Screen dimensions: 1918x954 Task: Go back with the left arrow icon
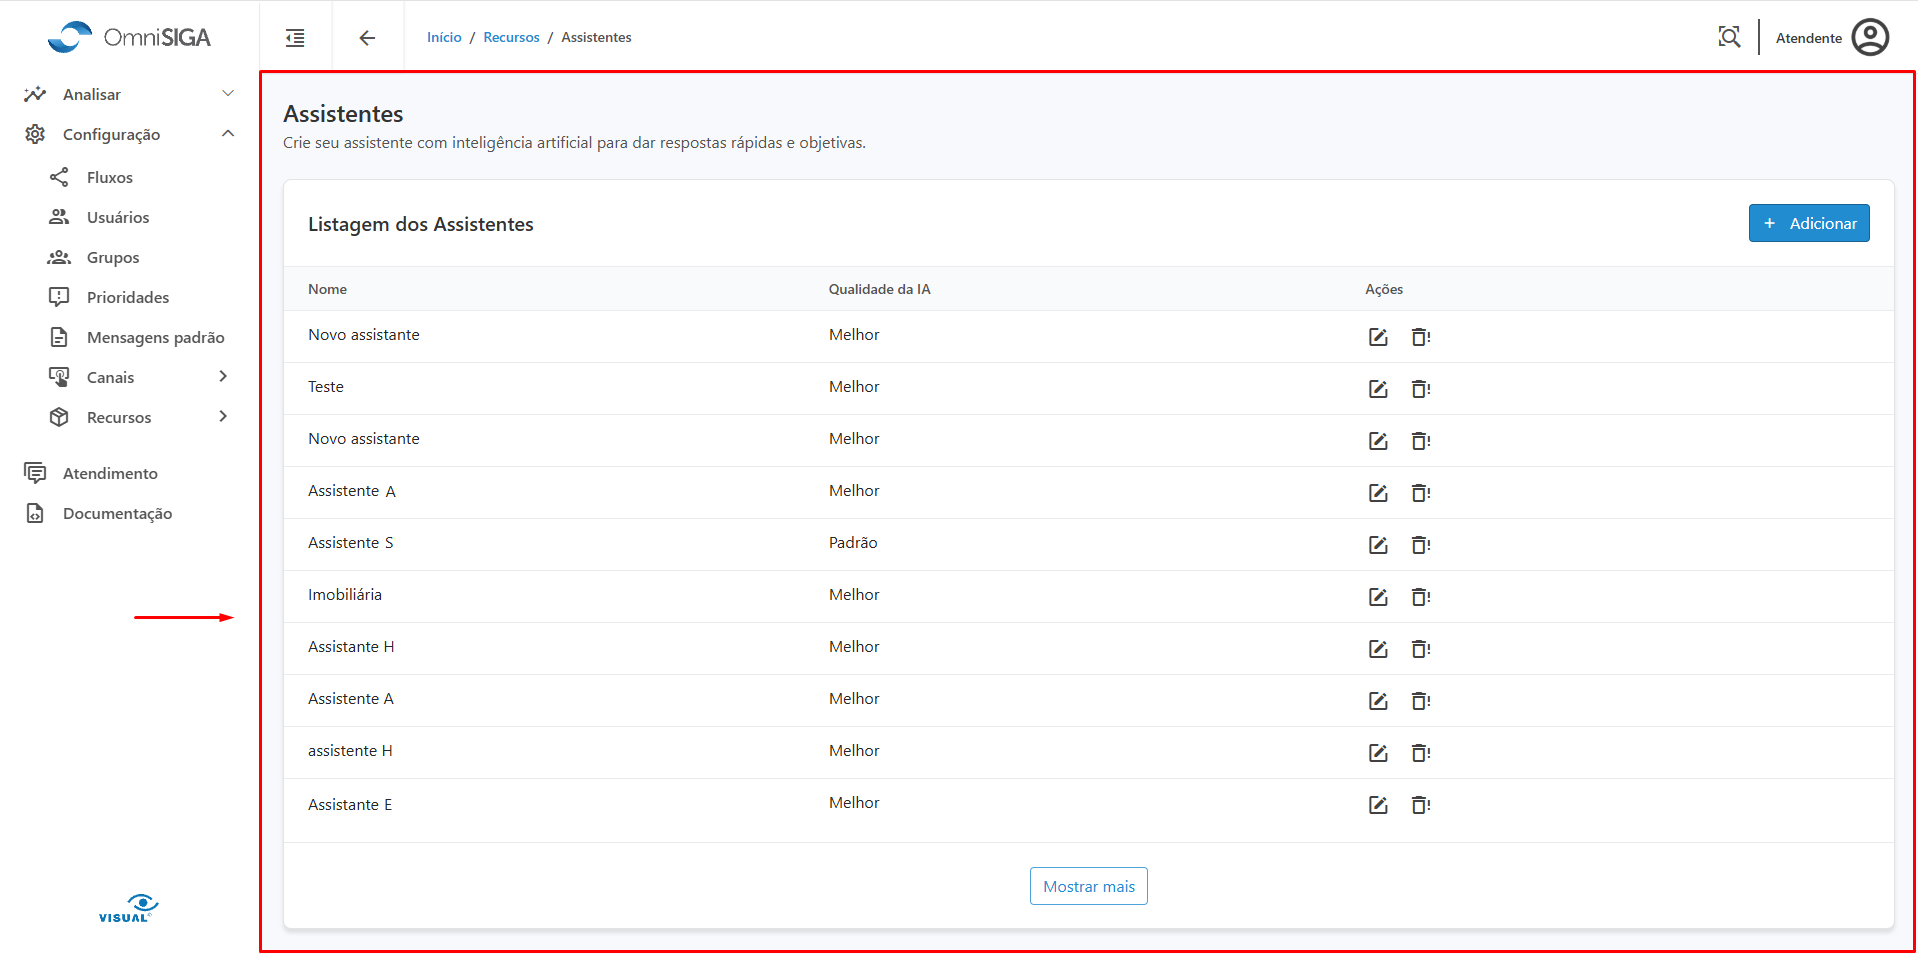click(x=367, y=38)
